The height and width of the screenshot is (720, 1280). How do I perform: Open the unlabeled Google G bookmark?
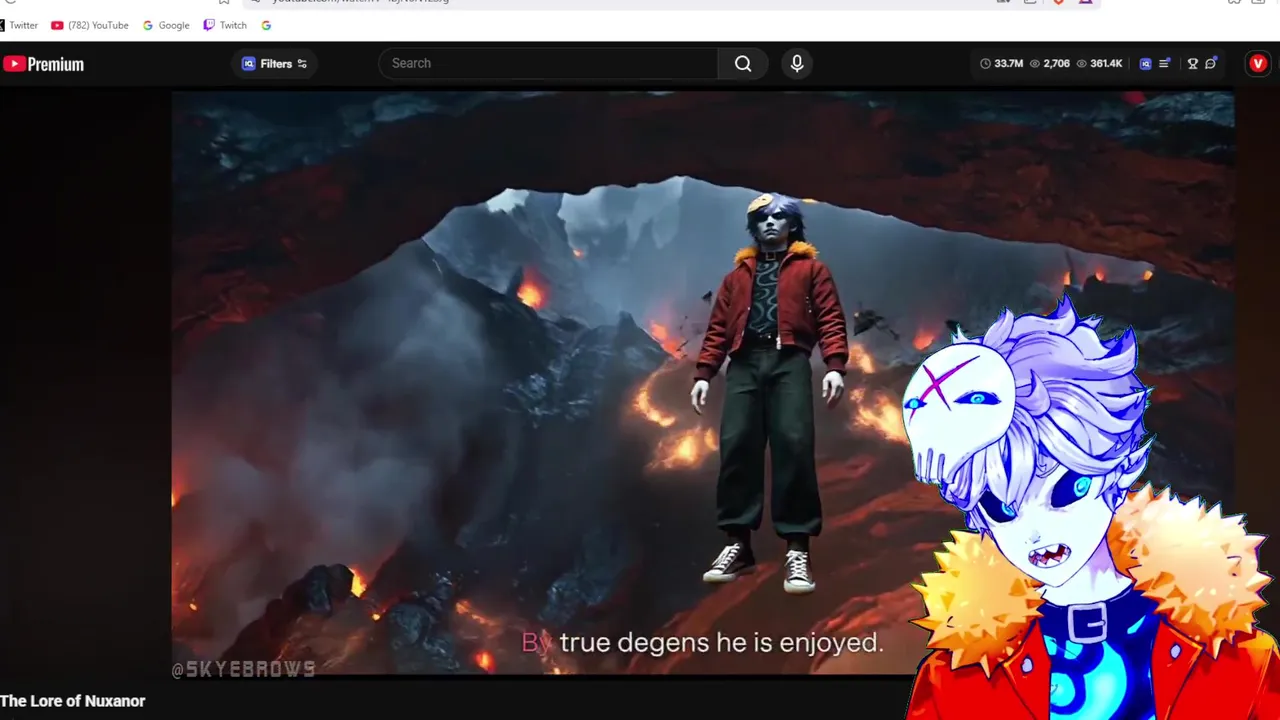[266, 25]
